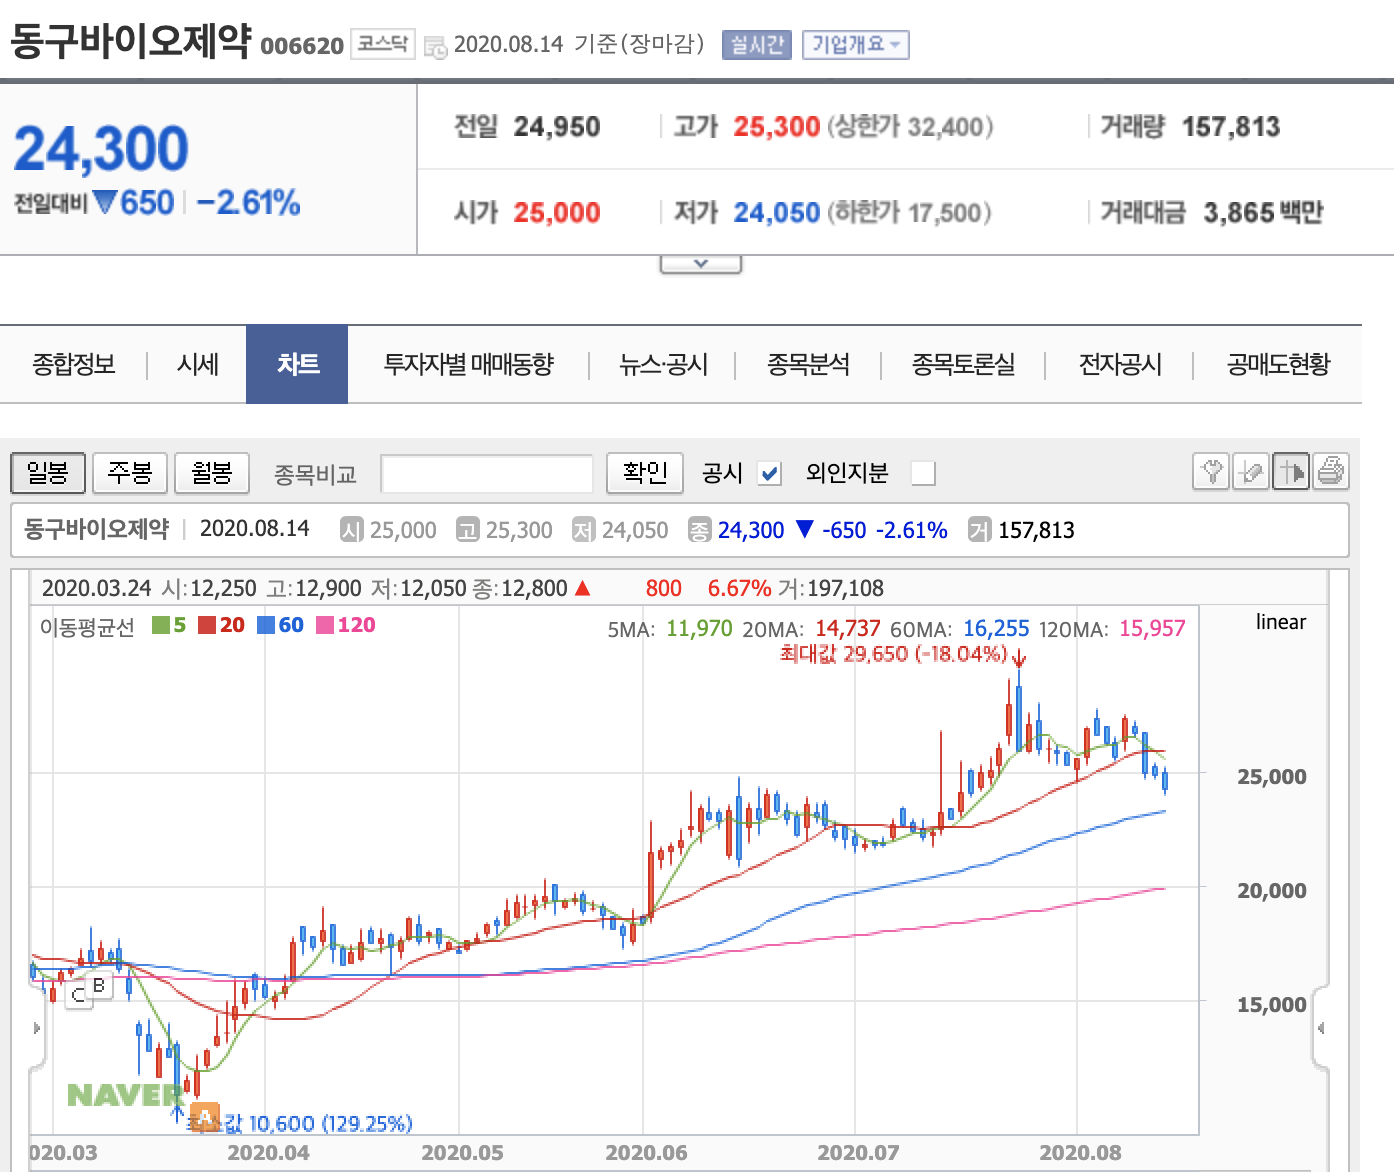Open the 전자공시 tab
Image resolution: width=1394 pixels, height=1172 pixels.
(x=1120, y=364)
